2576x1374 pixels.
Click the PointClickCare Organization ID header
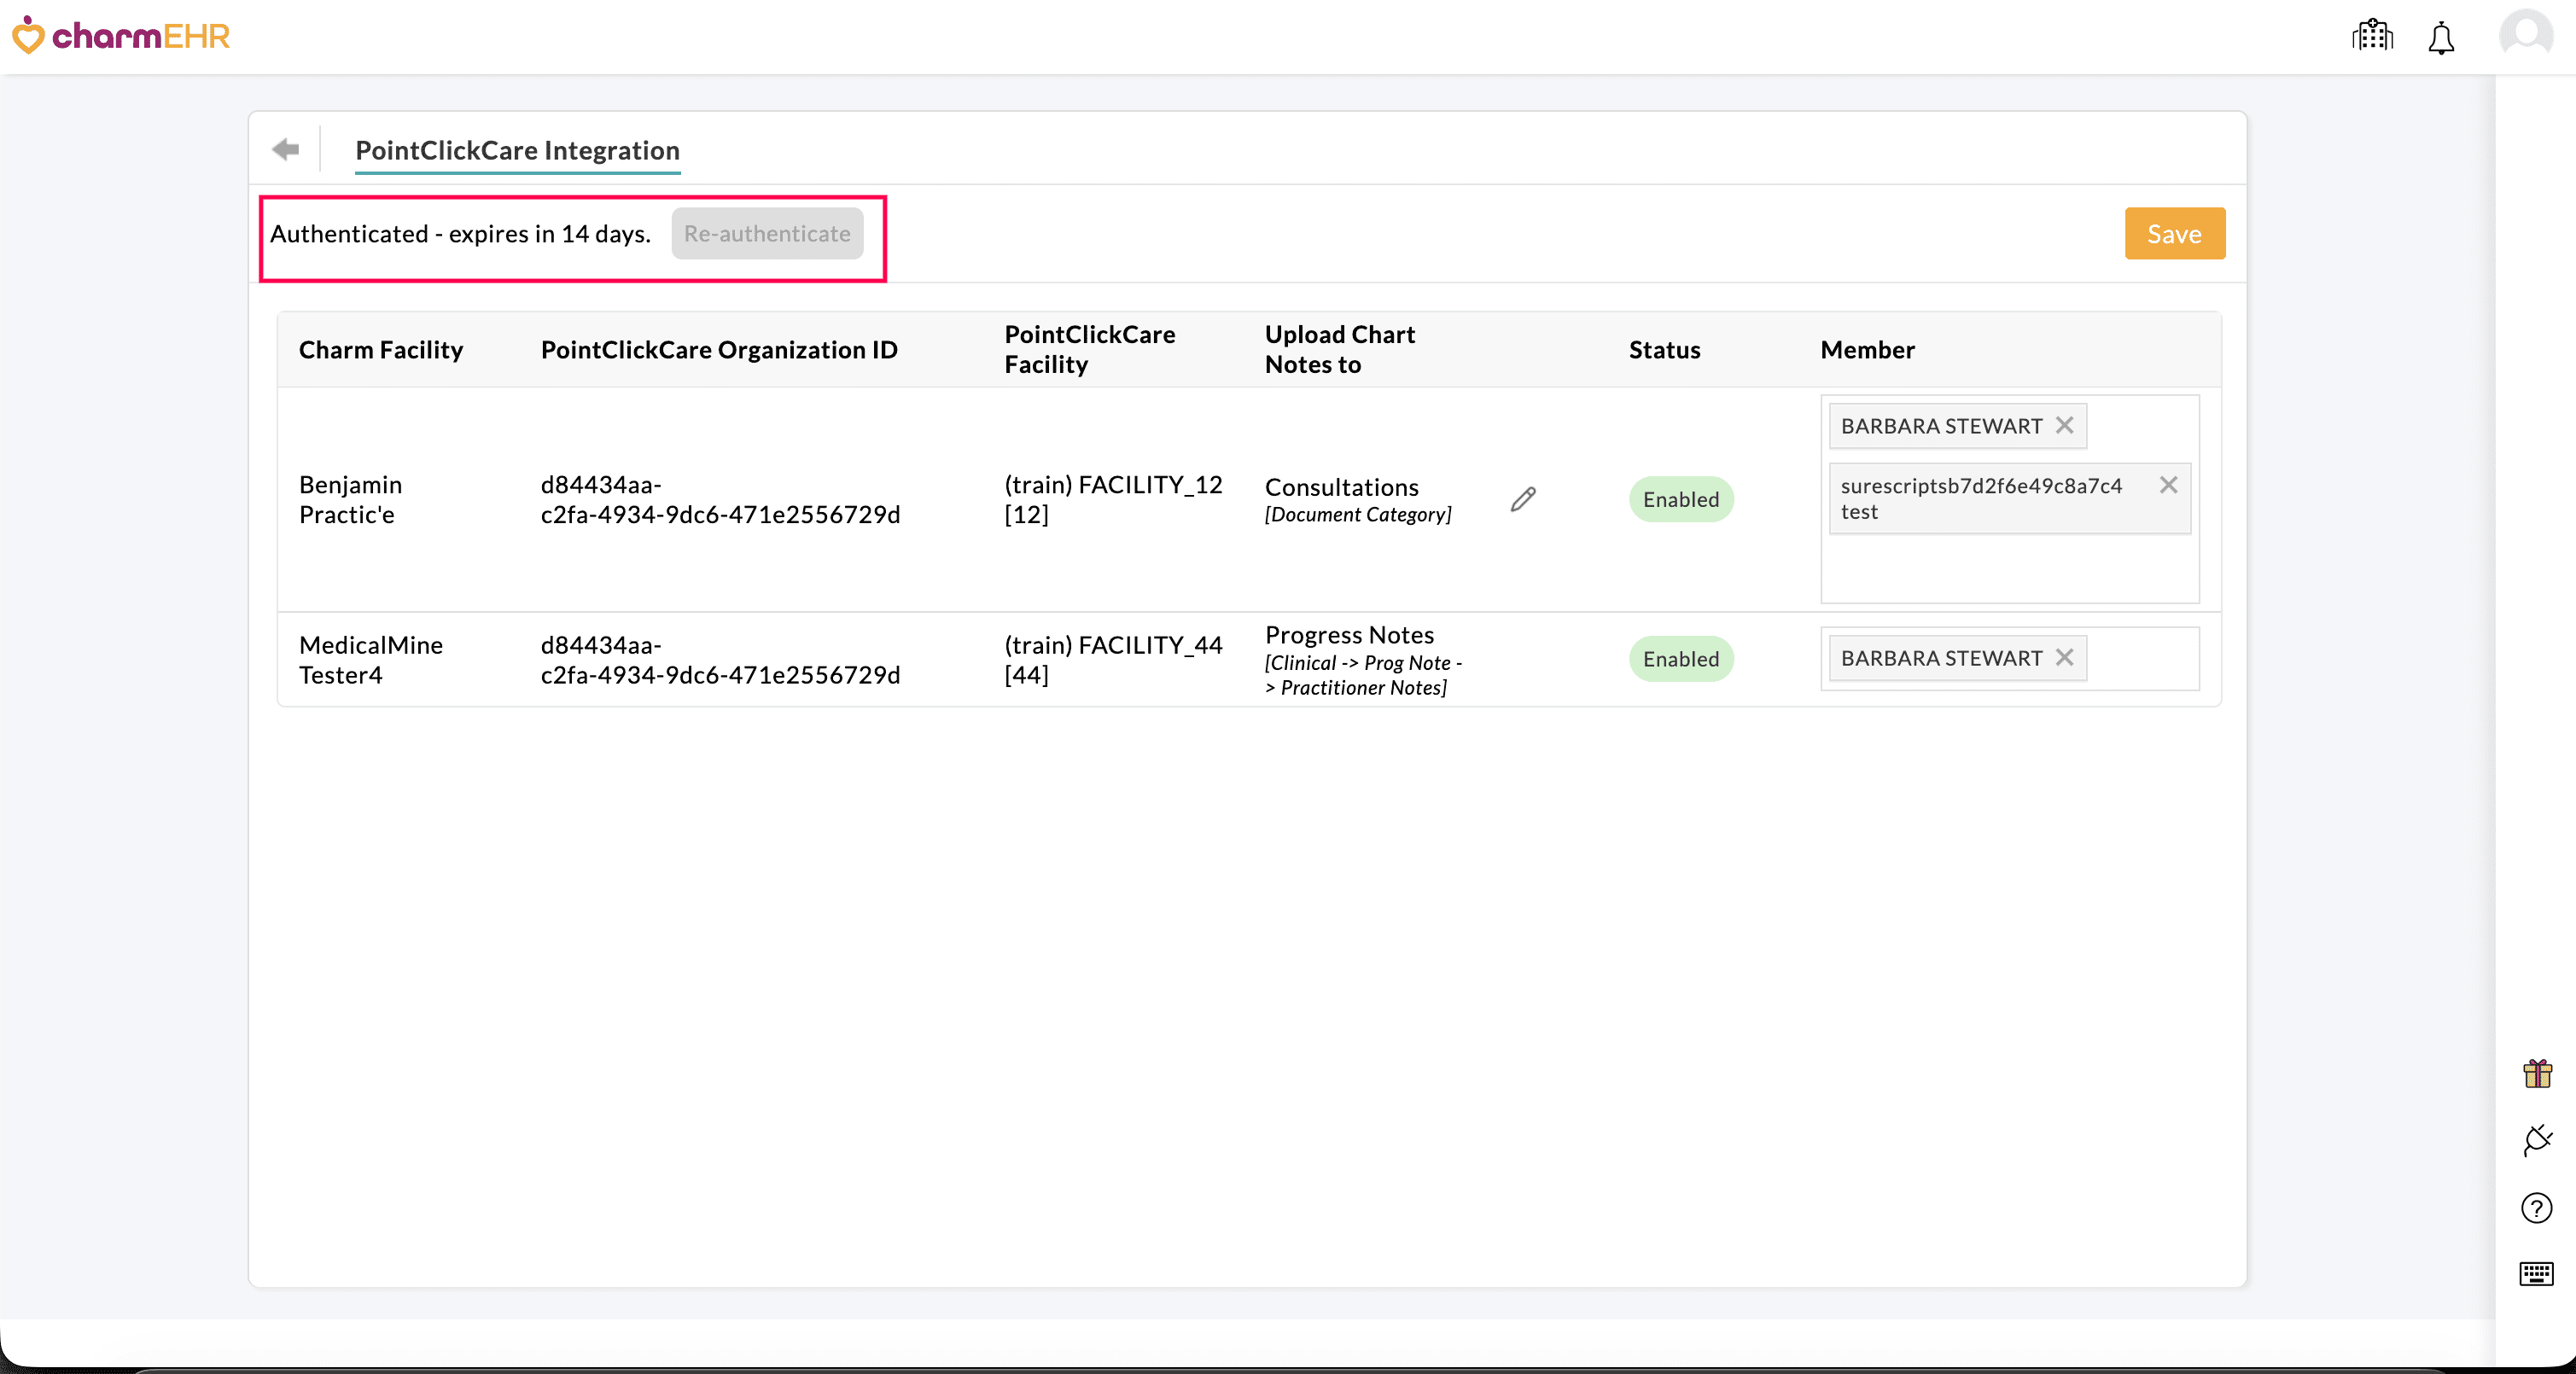click(719, 349)
